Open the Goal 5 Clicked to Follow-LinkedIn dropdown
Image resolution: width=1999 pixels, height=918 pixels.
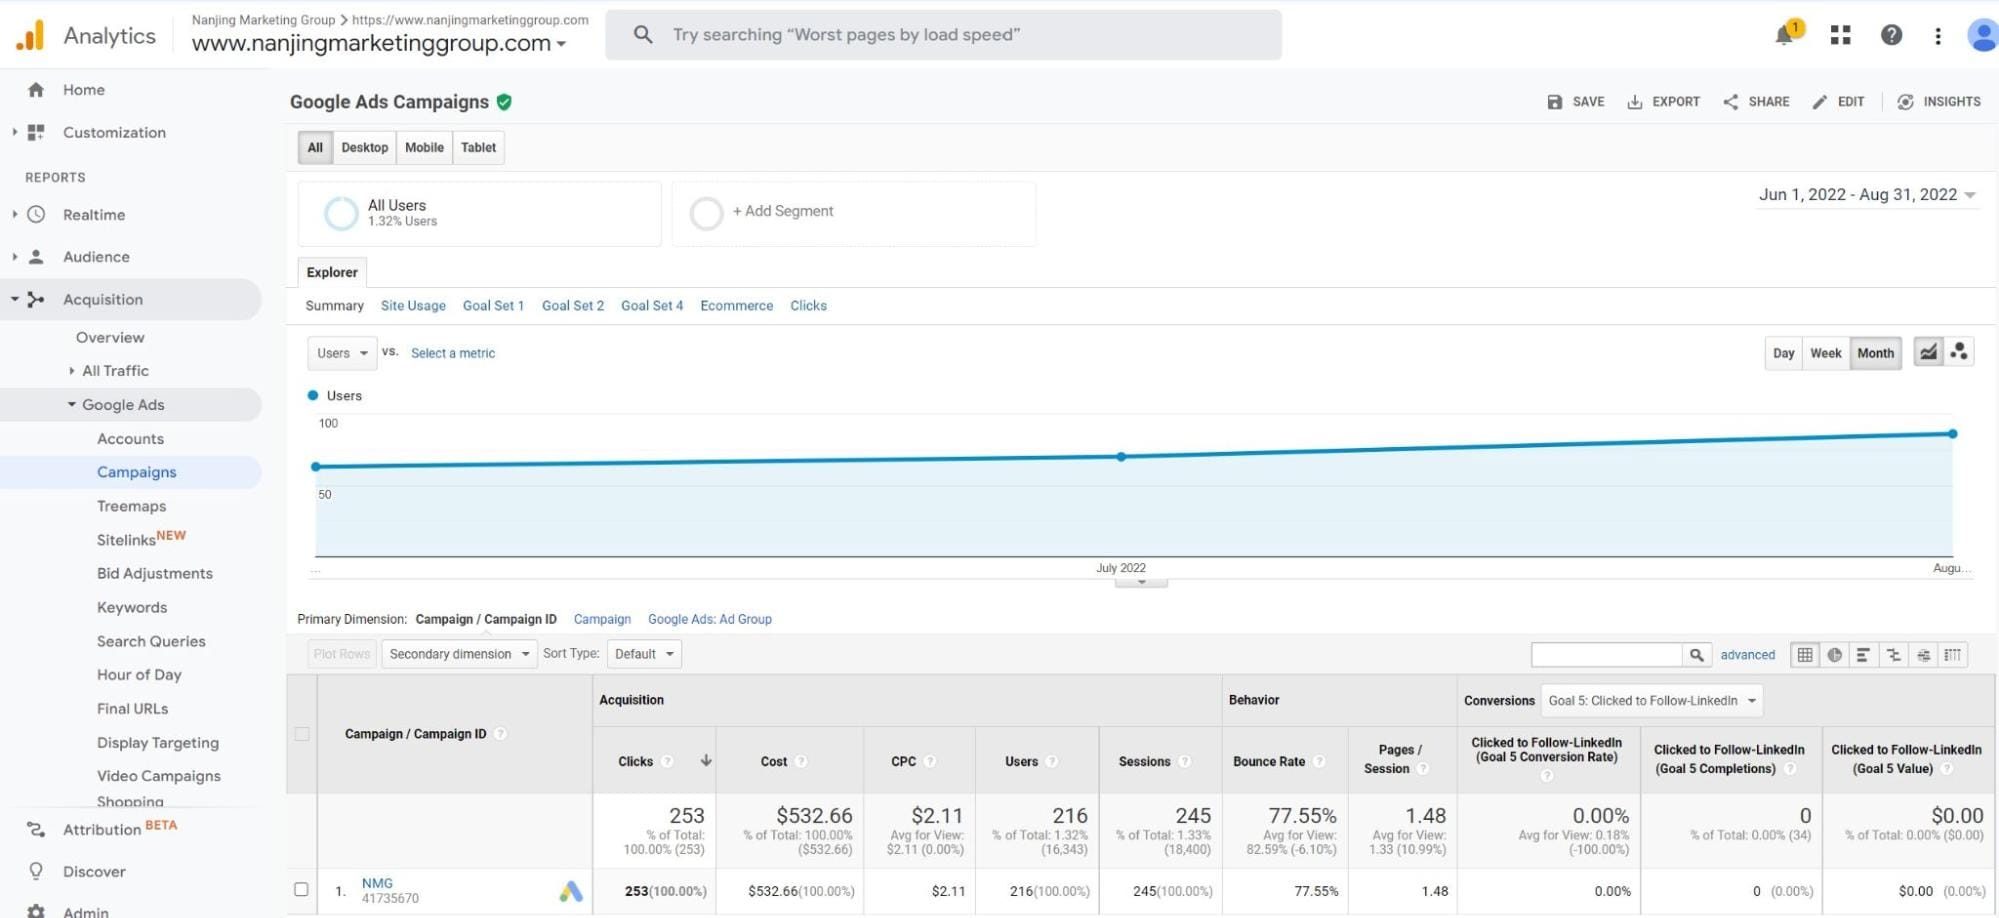pos(1650,700)
